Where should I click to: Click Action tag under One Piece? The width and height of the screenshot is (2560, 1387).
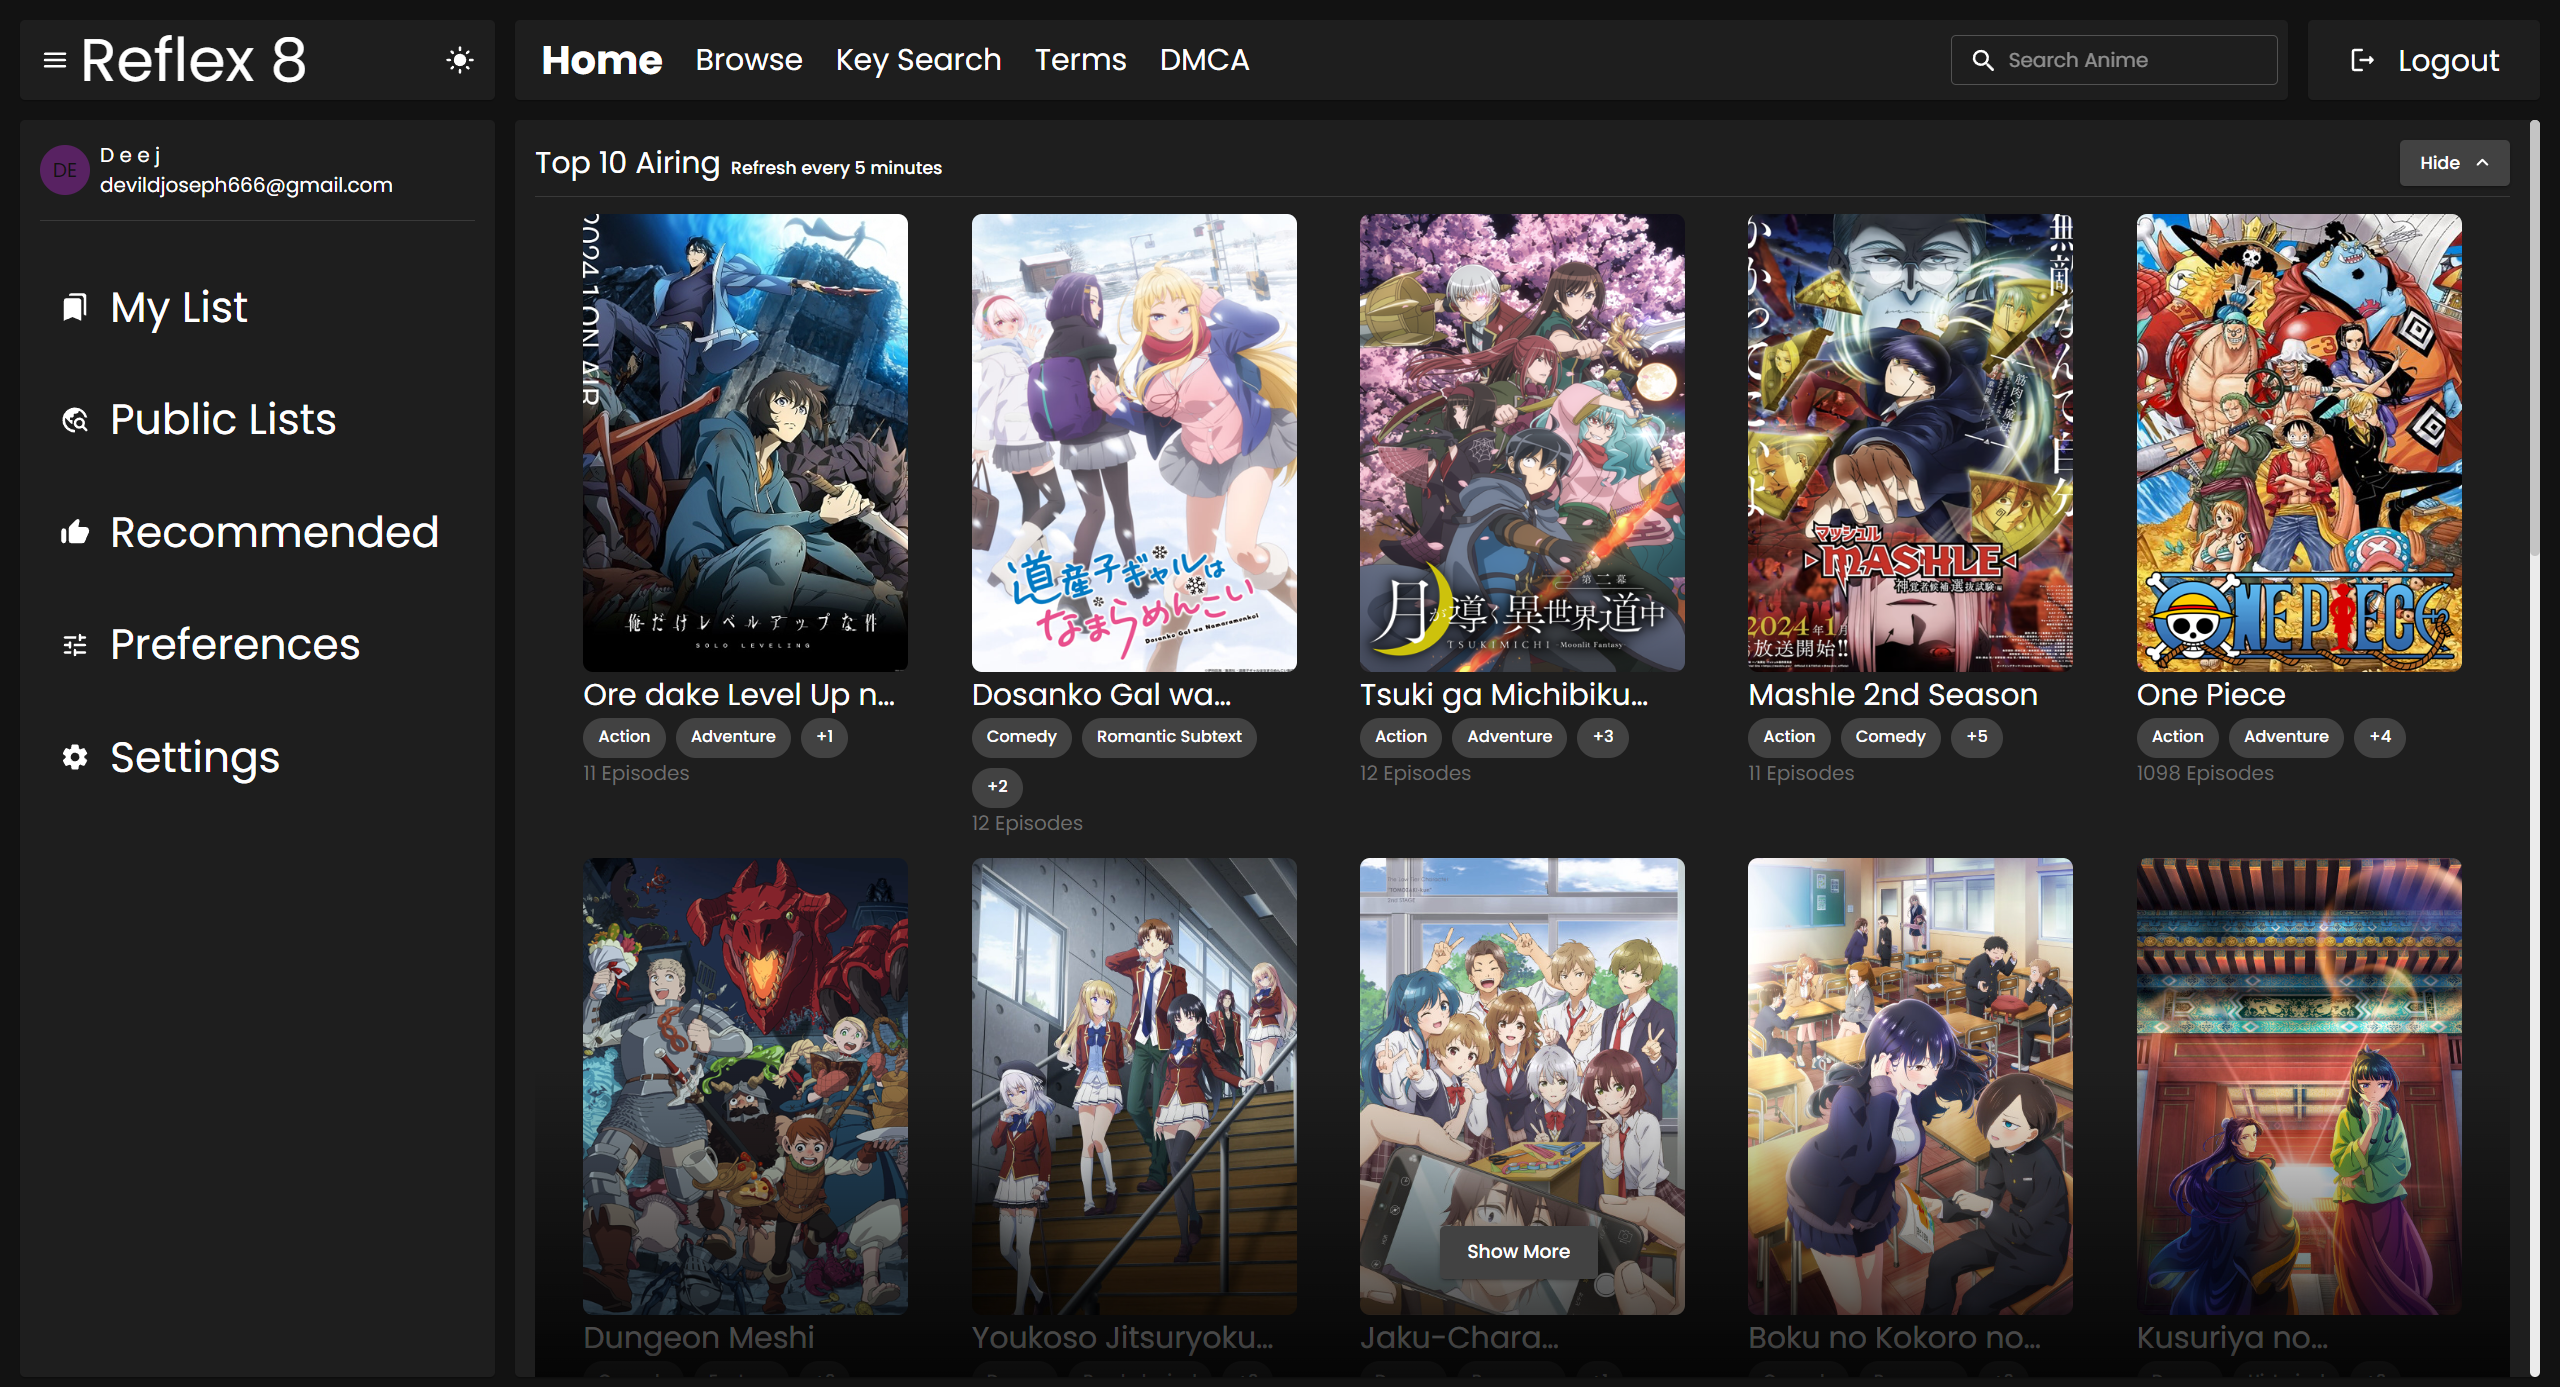(2178, 737)
